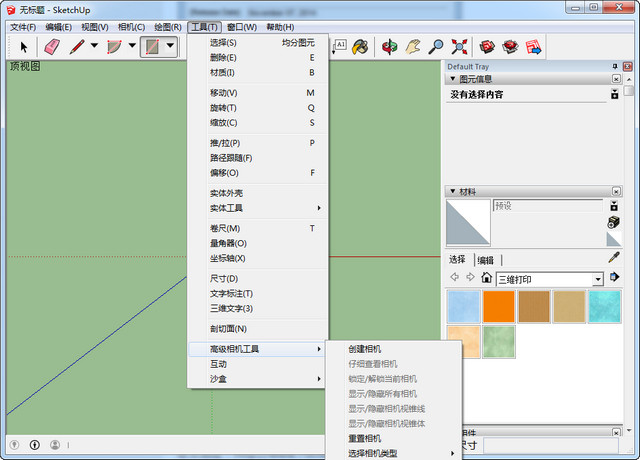Choose the Pencil line tool
Viewport: 640px width, 460px height.
point(76,45)
